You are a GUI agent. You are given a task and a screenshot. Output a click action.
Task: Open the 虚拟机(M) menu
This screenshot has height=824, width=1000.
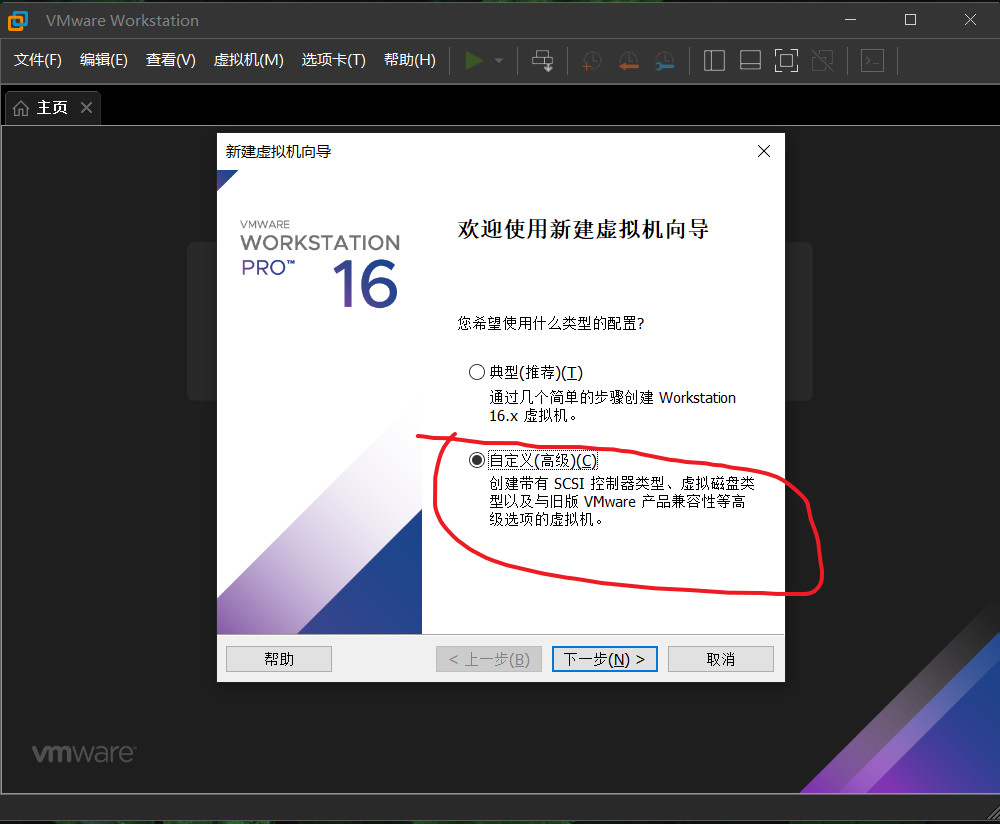(x=248, y=60)
